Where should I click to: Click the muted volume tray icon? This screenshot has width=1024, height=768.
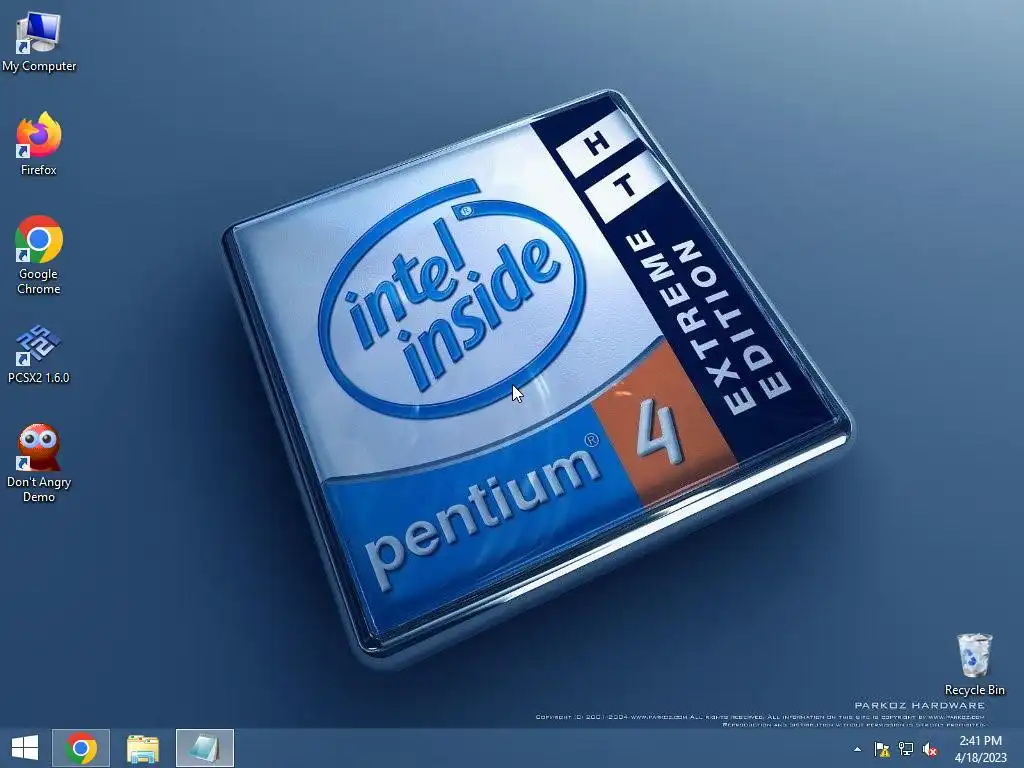[x=930, y=749]
